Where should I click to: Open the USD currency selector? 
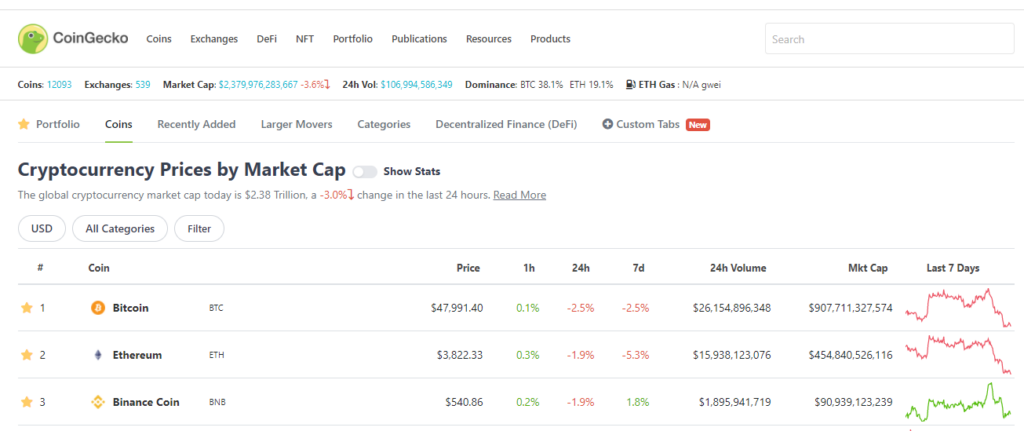[x=42, y=229]
